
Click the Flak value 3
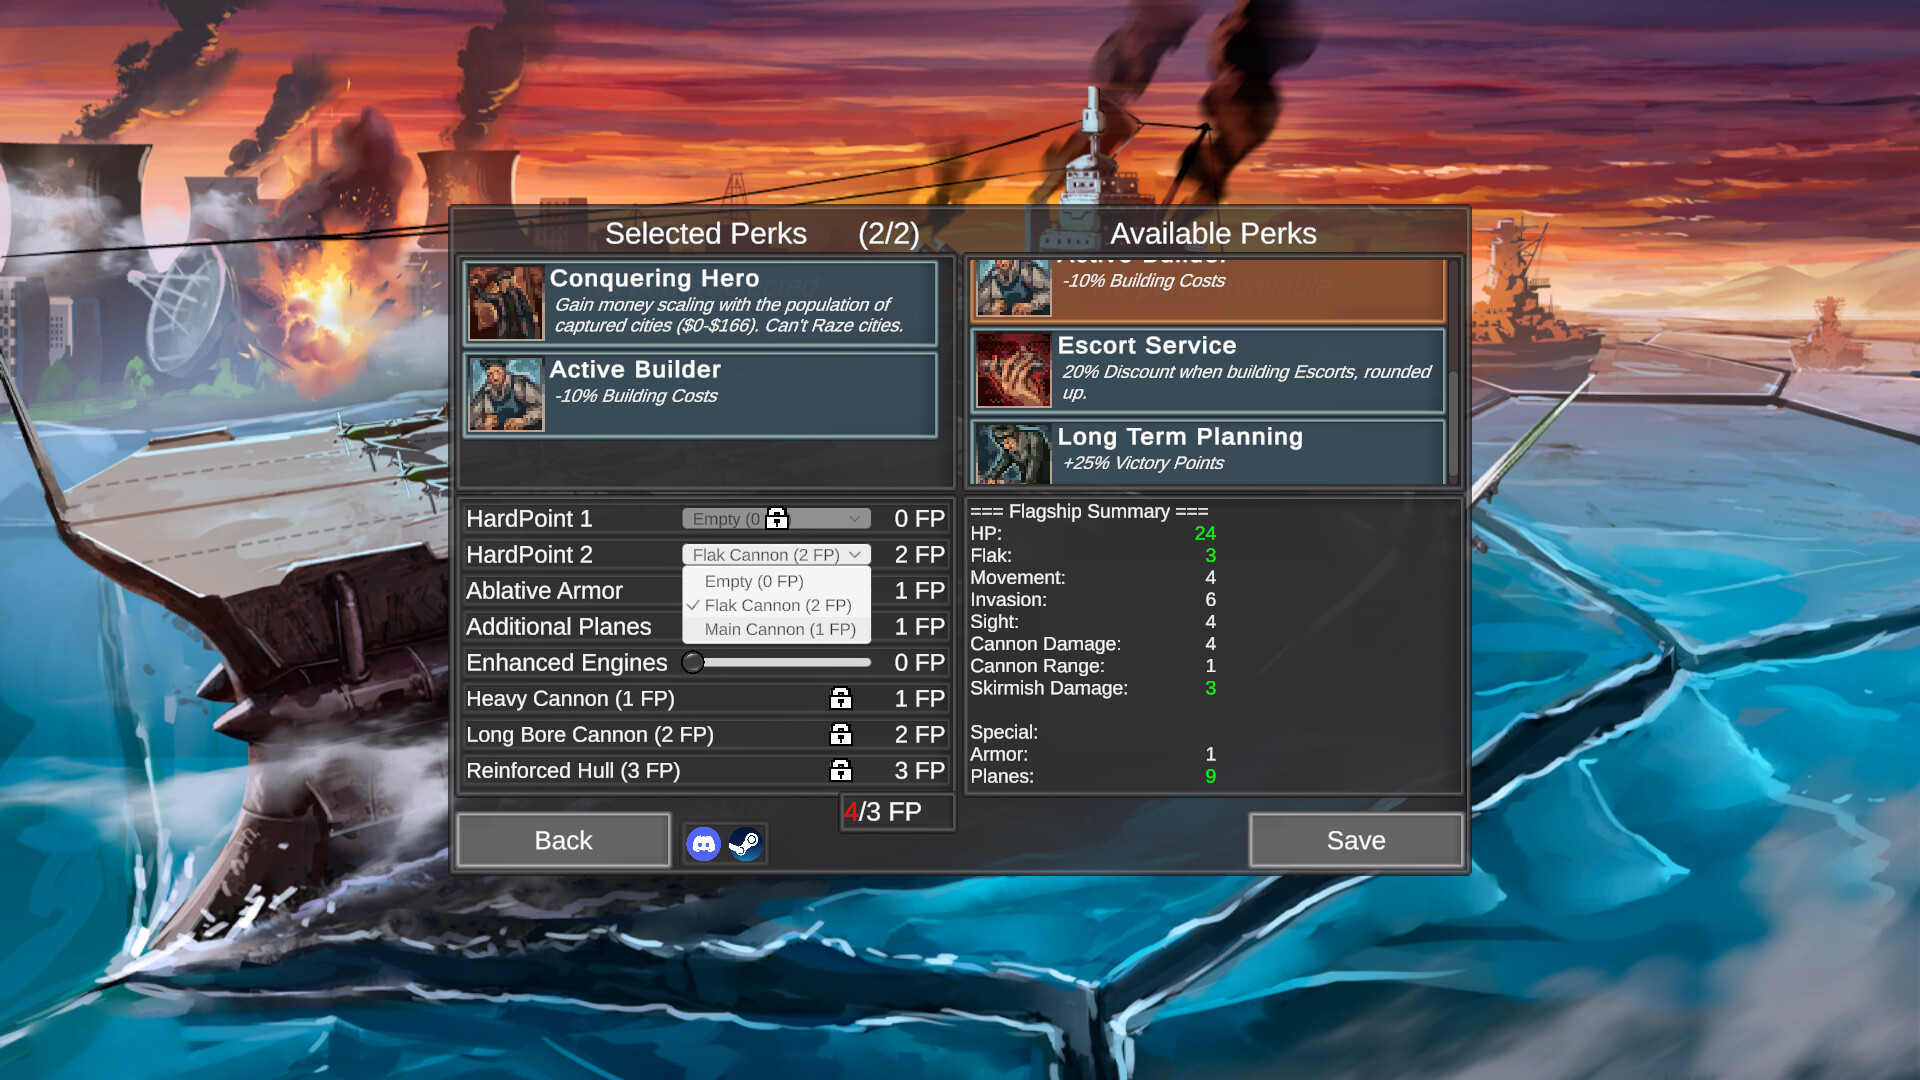click(x=1210, y=555)
